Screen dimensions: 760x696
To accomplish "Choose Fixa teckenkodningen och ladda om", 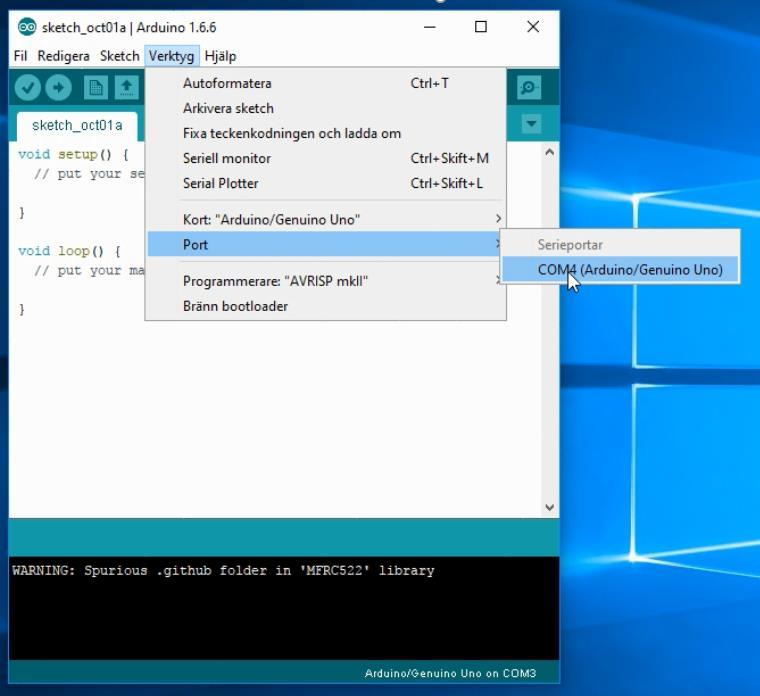I will 326,133.
